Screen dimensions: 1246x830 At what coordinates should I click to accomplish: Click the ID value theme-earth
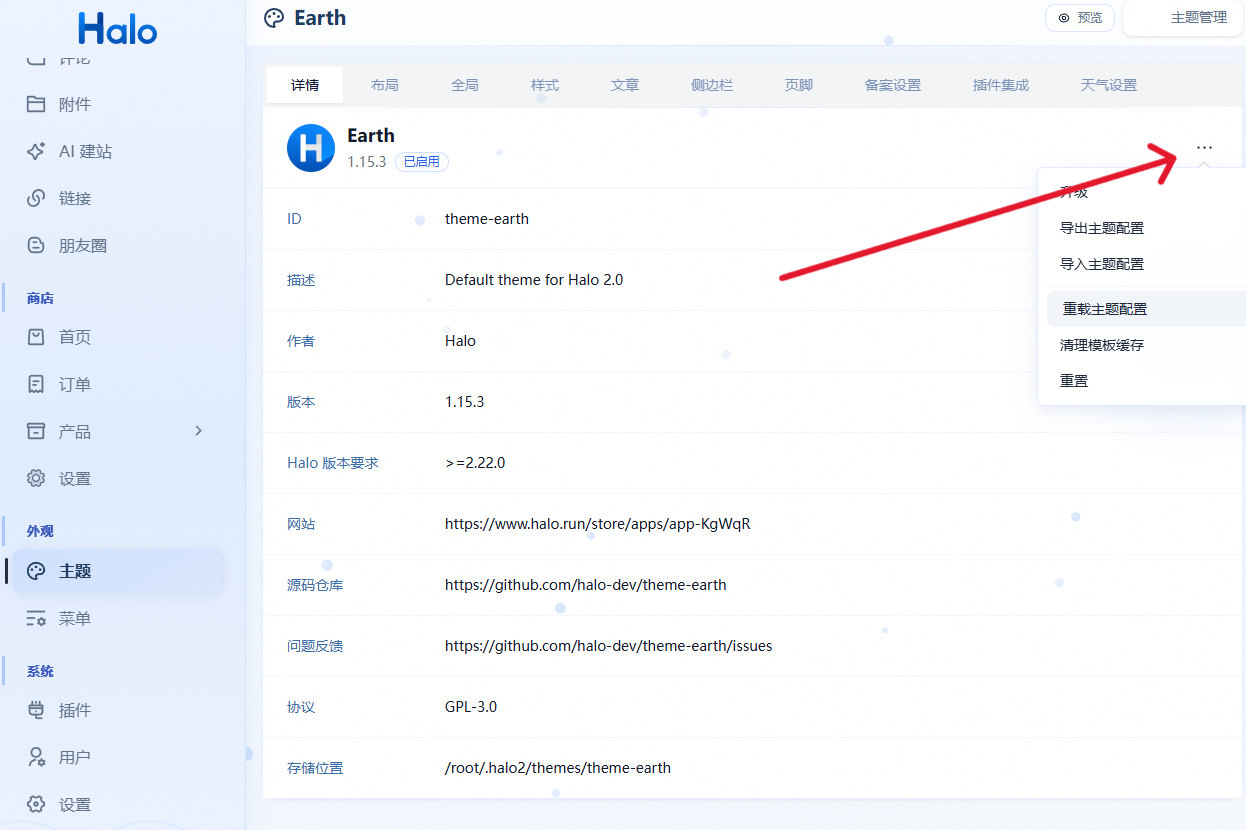(487, 219)
